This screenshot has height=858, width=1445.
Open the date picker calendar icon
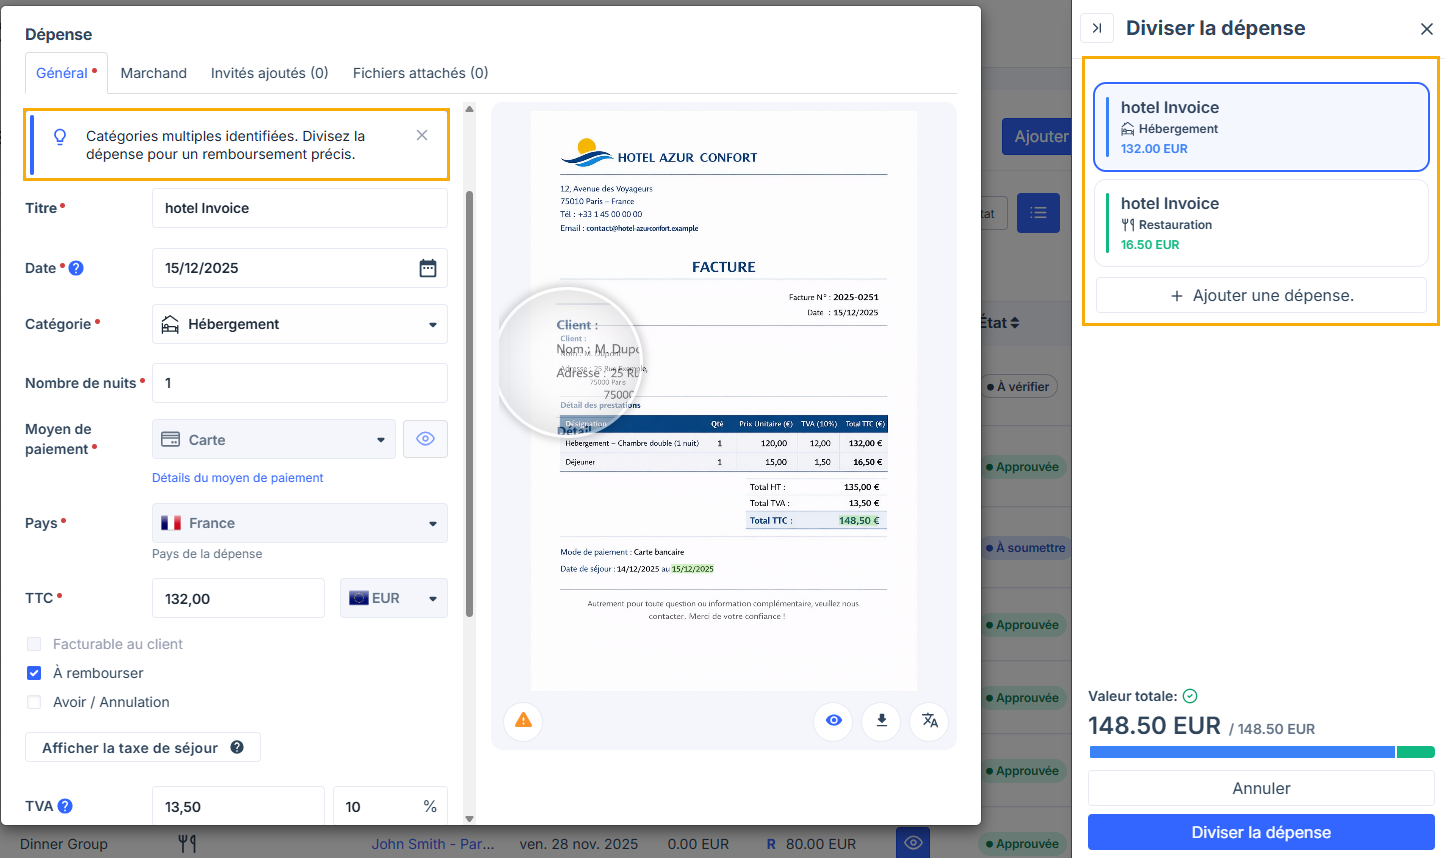428,267
